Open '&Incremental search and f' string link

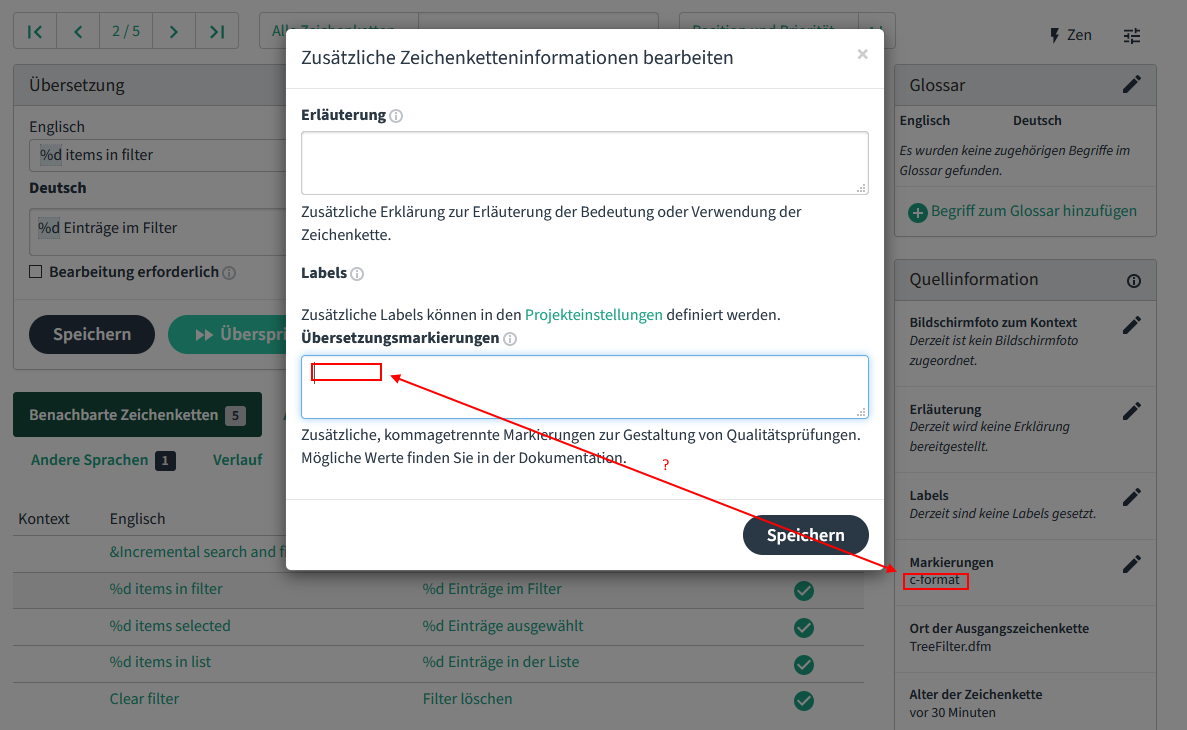click(198, 551)
